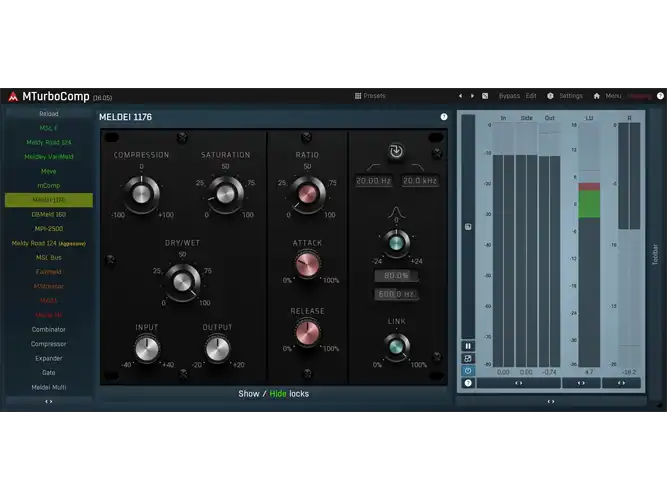Select the highlighted Meldei 1176 device
The width and height of the screenshot is (667, 500).
(x=49, y=200)
